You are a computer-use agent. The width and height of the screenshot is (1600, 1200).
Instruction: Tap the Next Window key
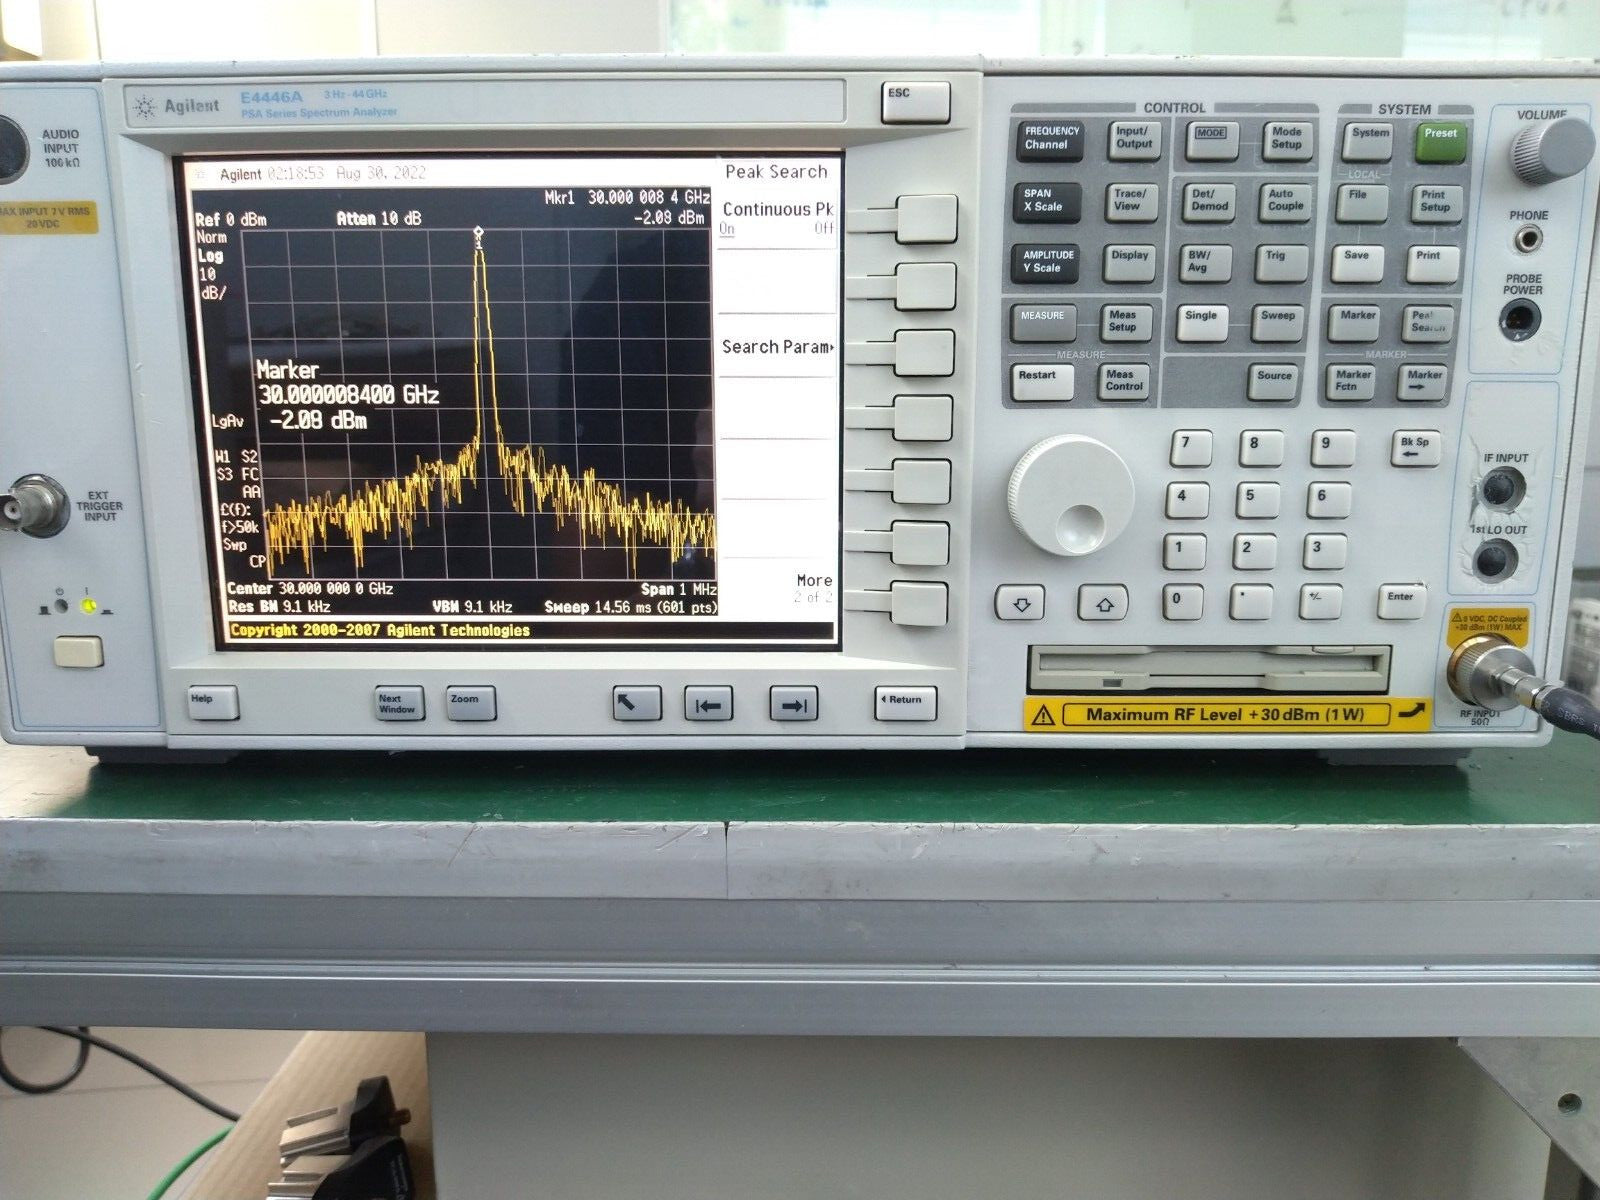398,704
